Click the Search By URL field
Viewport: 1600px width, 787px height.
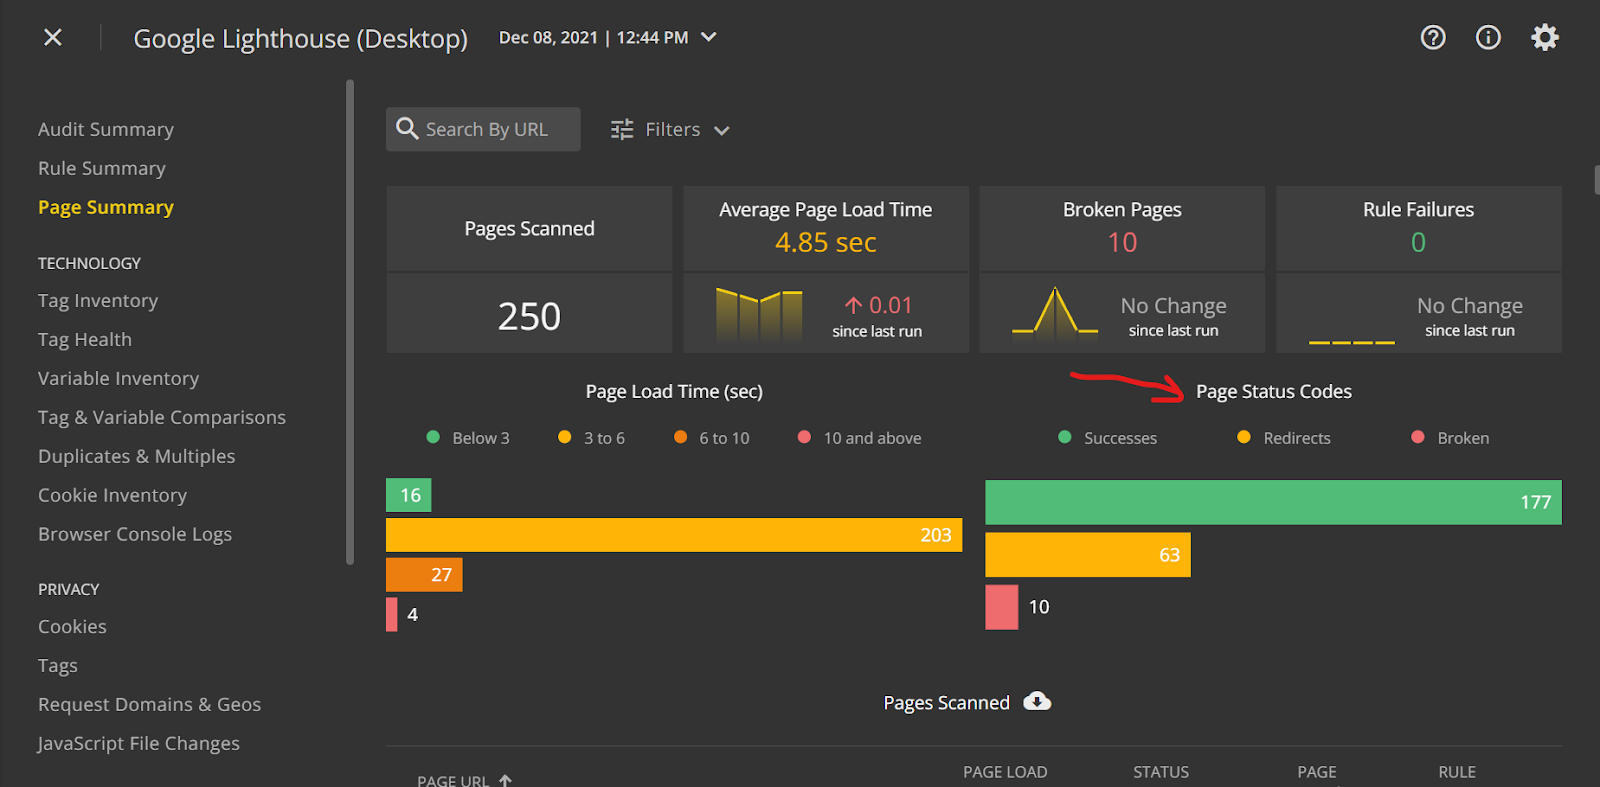(x=483, y=129)
